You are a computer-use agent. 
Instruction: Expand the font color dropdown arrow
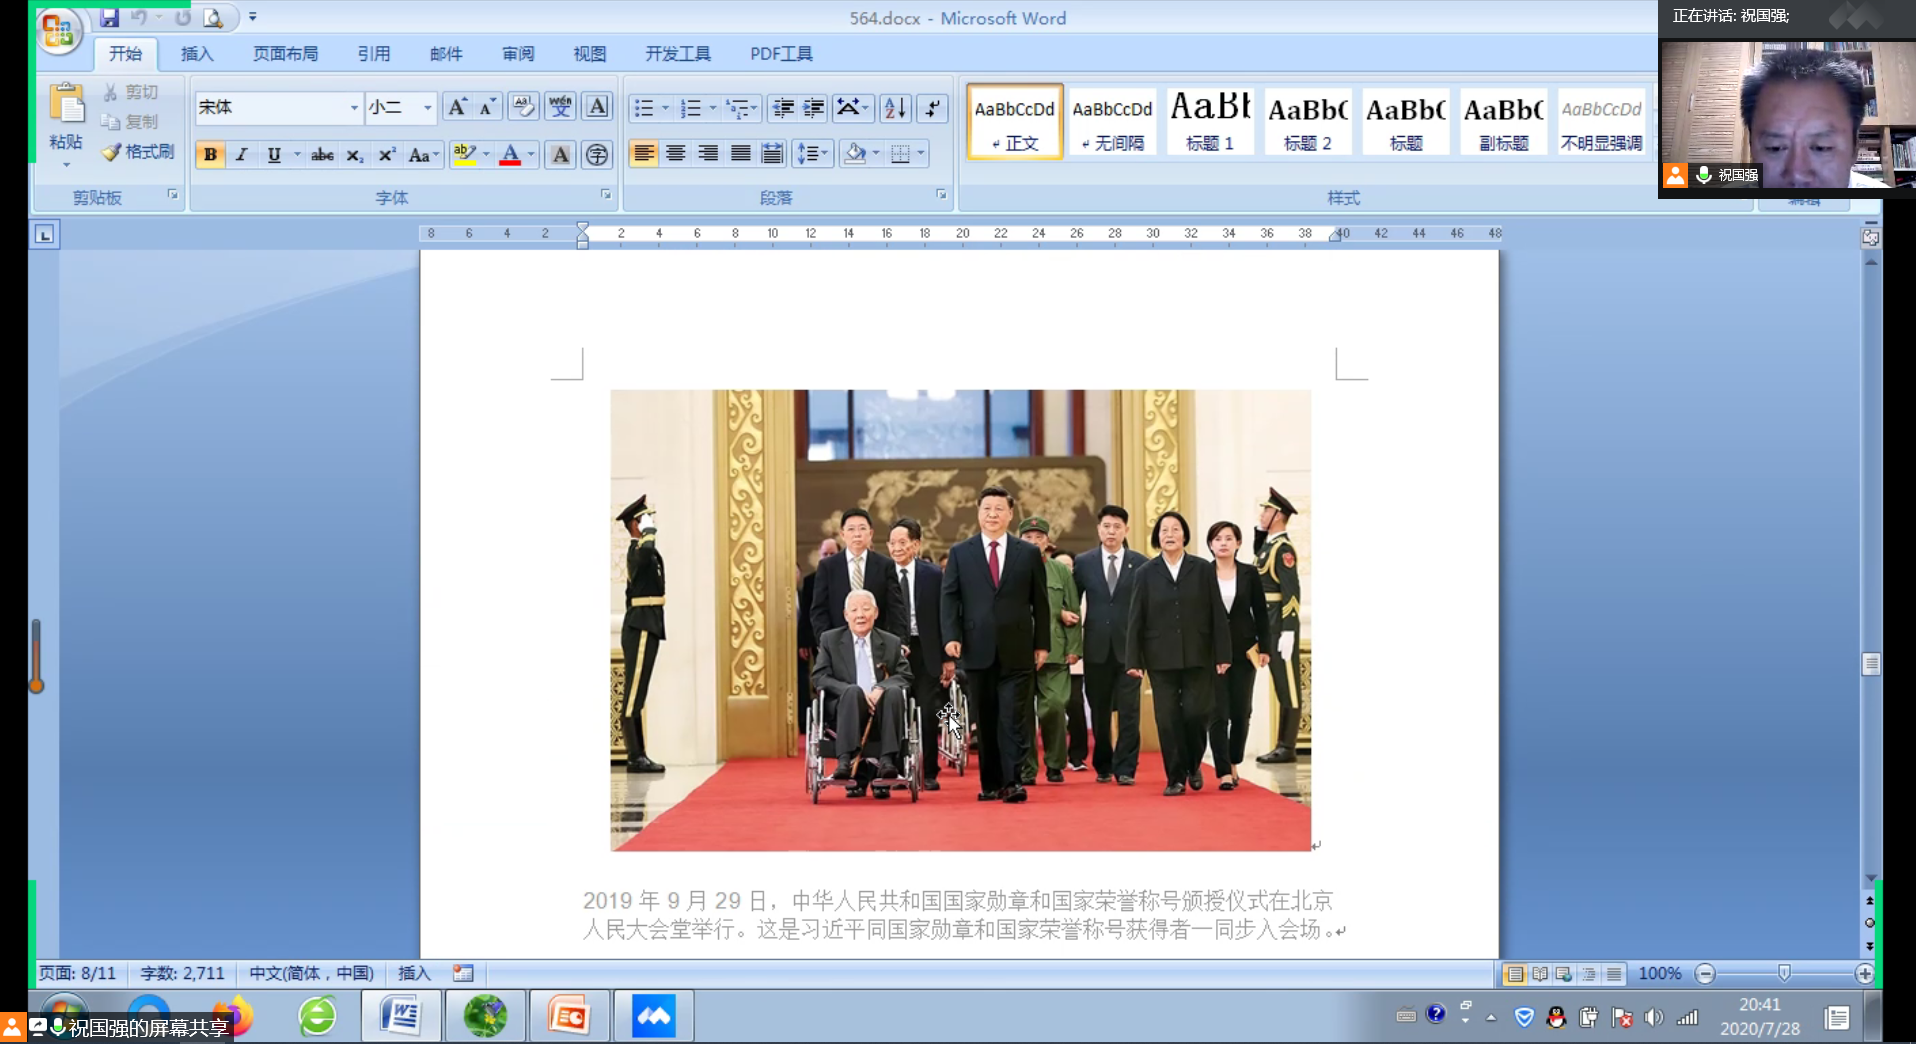coord(531,155)
